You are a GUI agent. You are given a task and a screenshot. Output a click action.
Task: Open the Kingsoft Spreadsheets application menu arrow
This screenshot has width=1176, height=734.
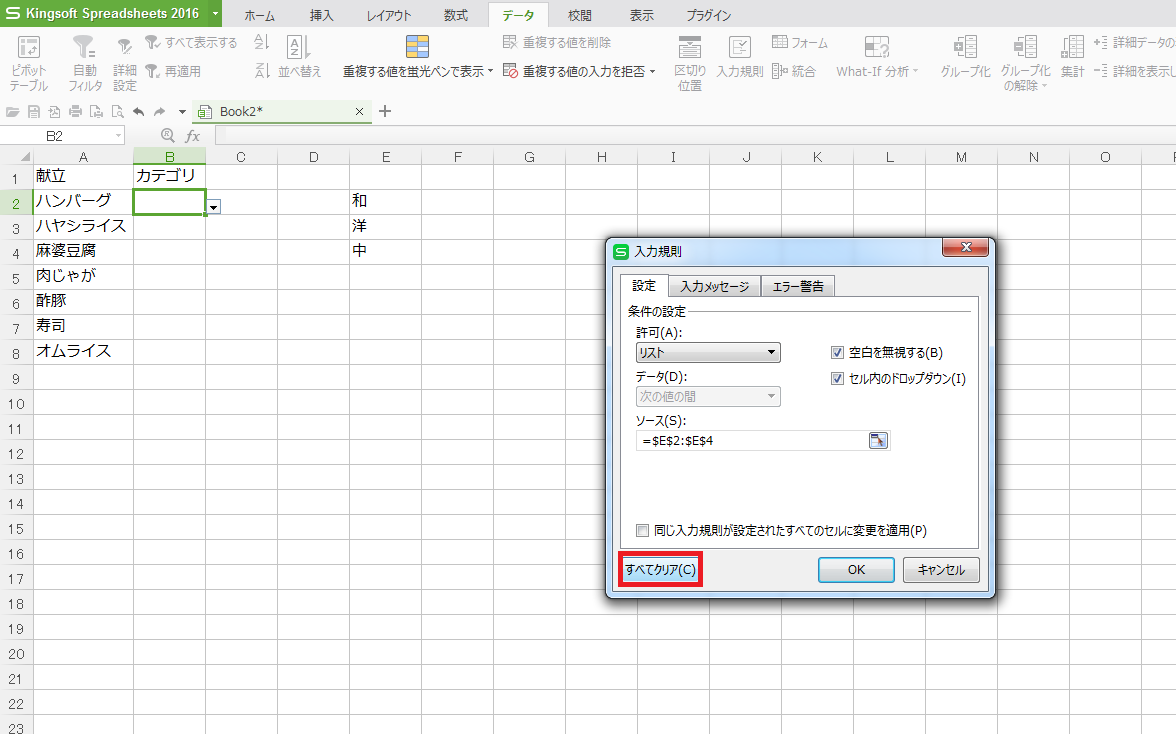[x=214, y=13]
